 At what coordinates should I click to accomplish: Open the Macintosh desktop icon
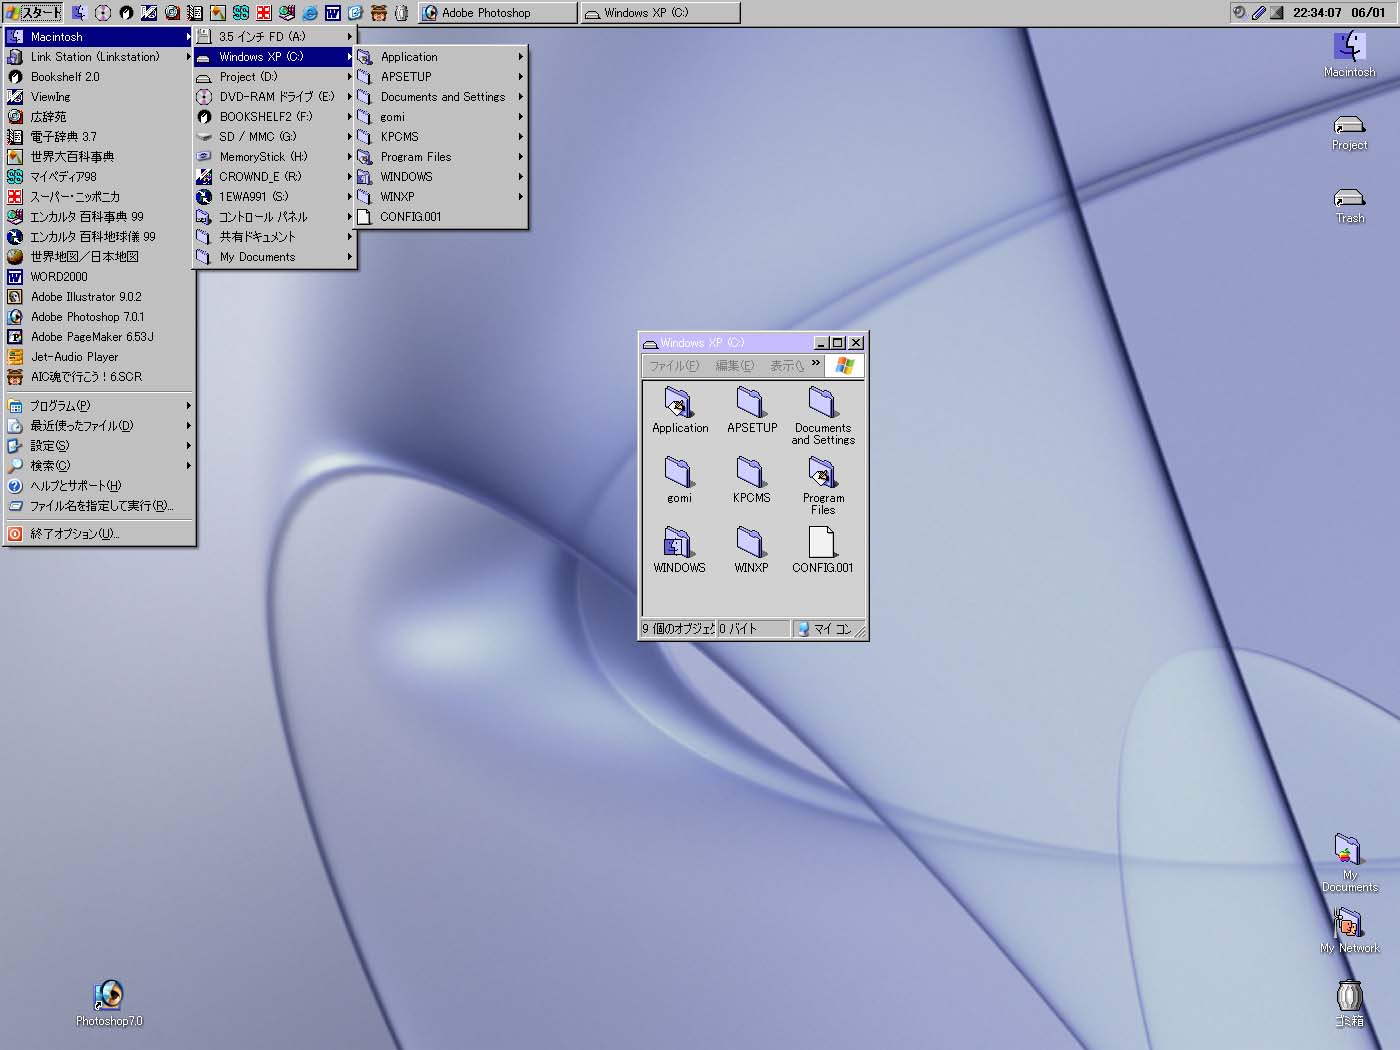[1350, 54]
